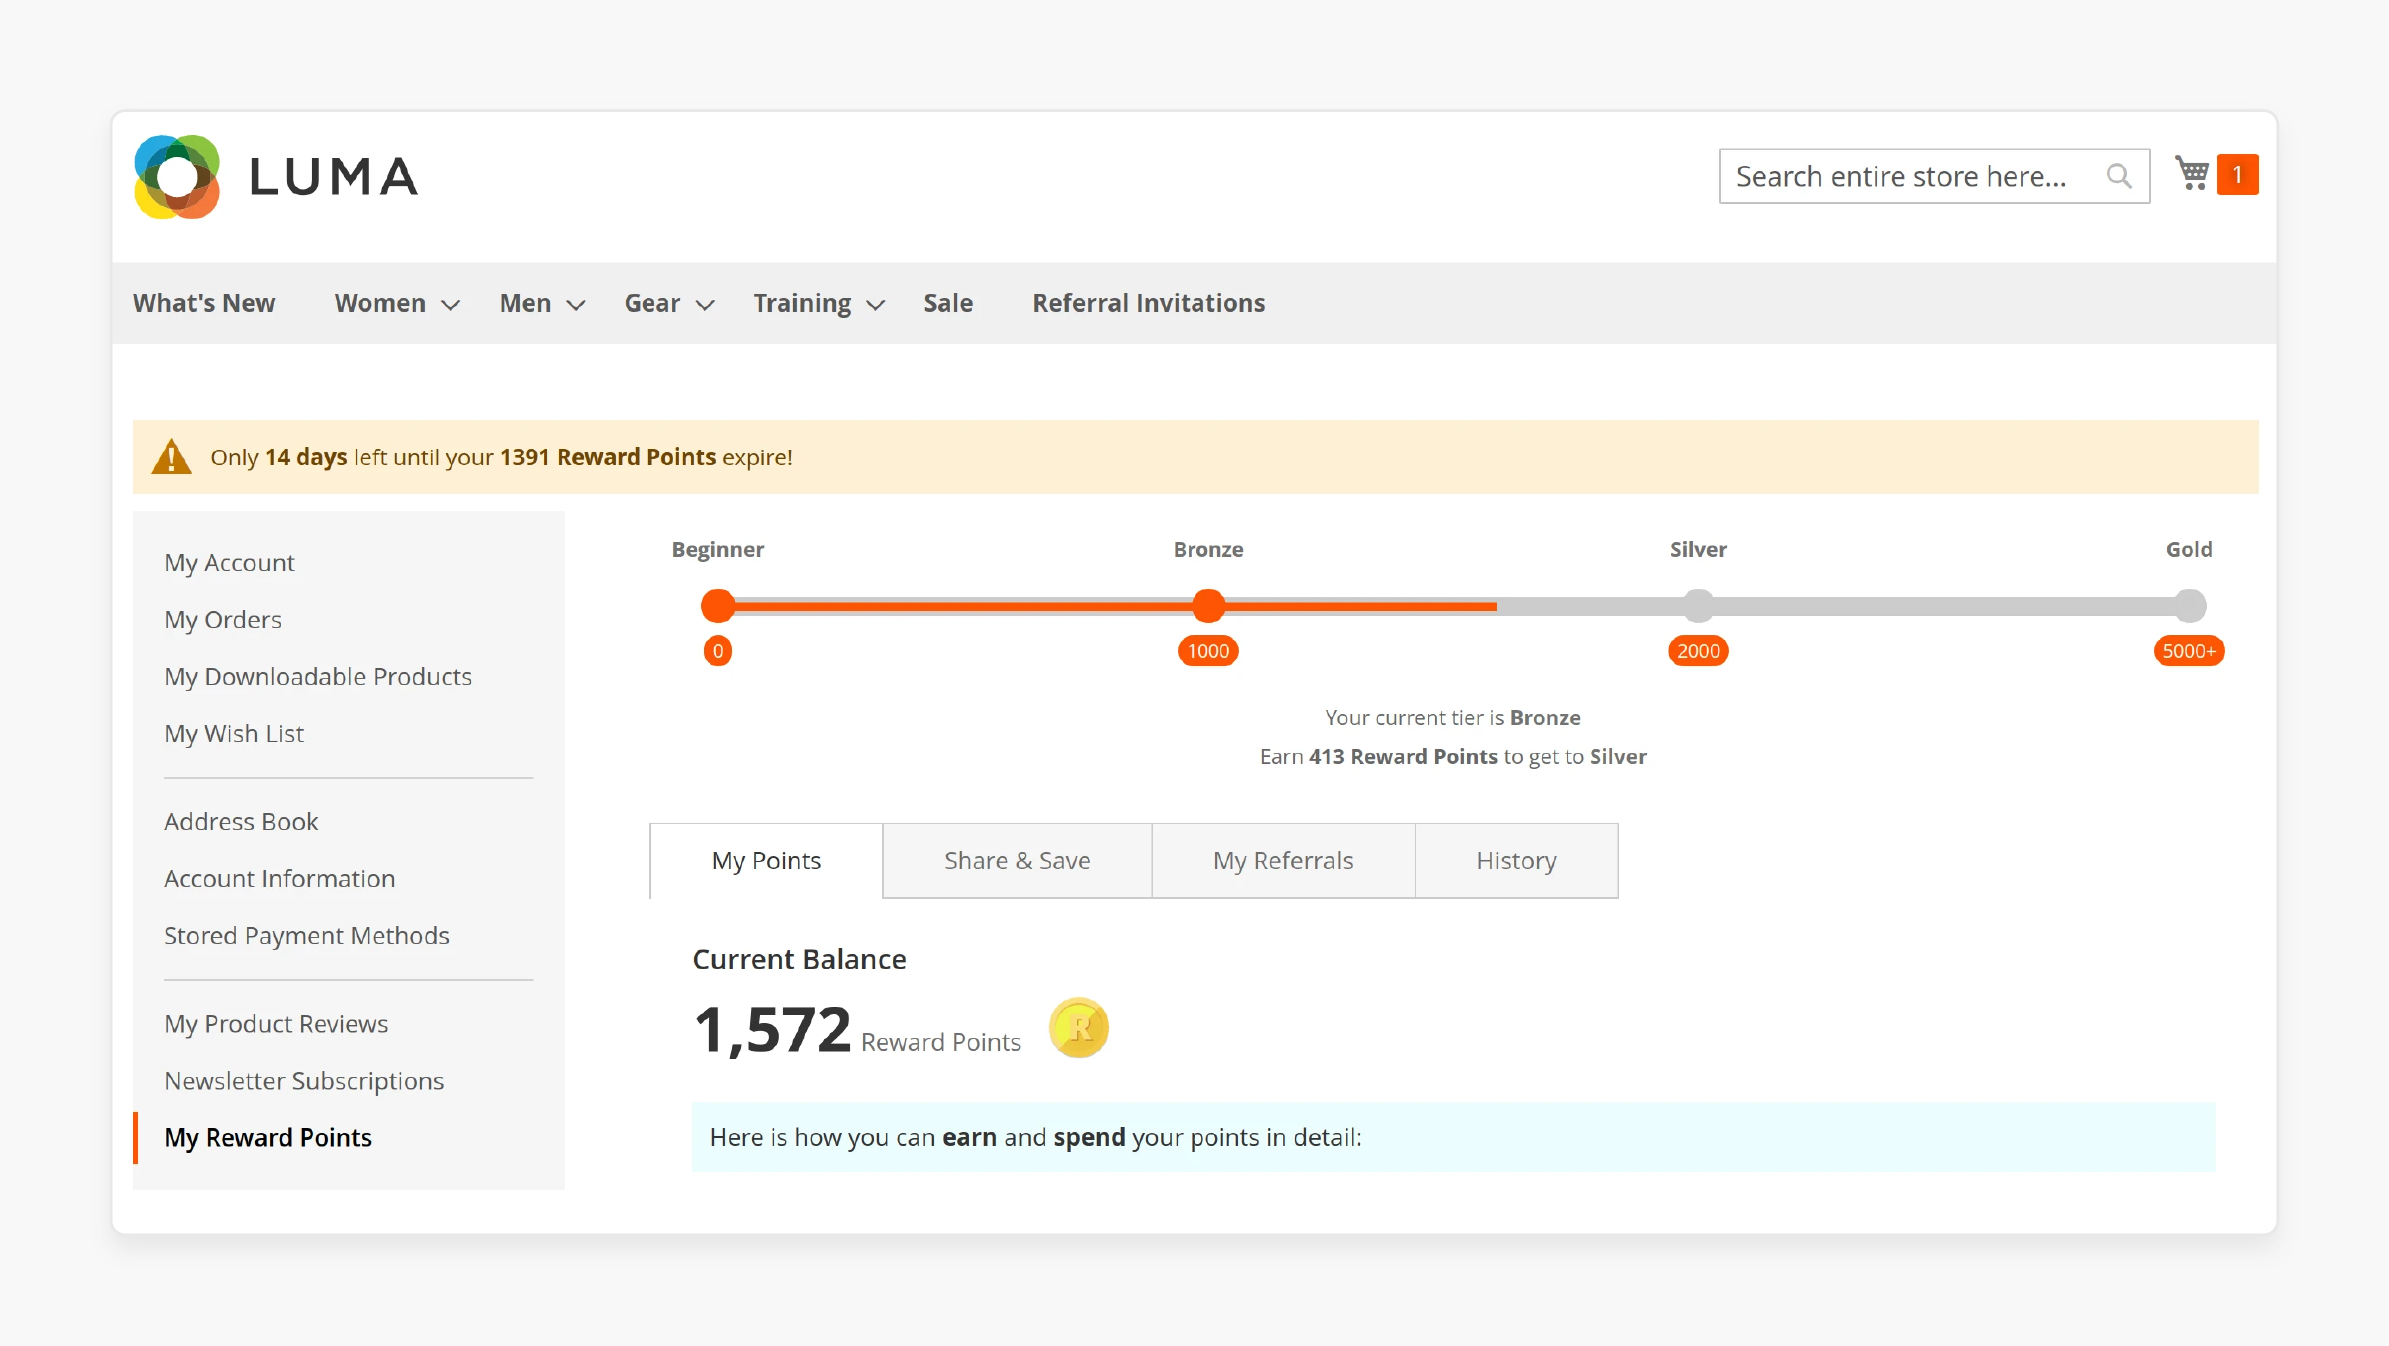Expand the Men menu chevron

point(576,305)
